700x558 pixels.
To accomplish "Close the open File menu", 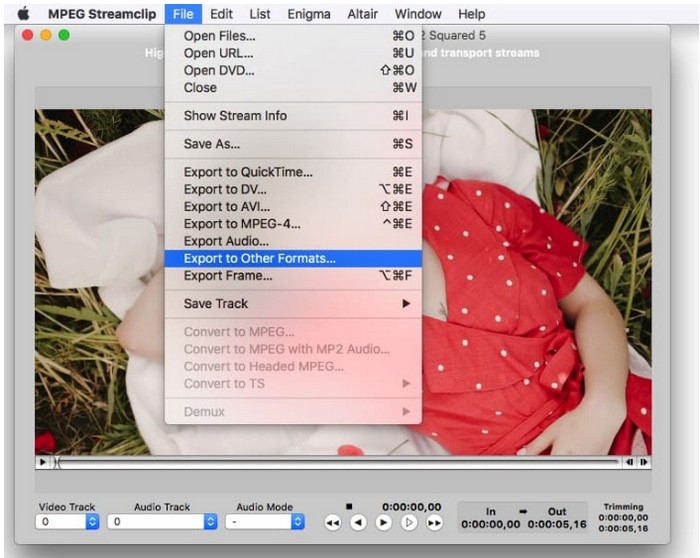I will coord(183,14).
